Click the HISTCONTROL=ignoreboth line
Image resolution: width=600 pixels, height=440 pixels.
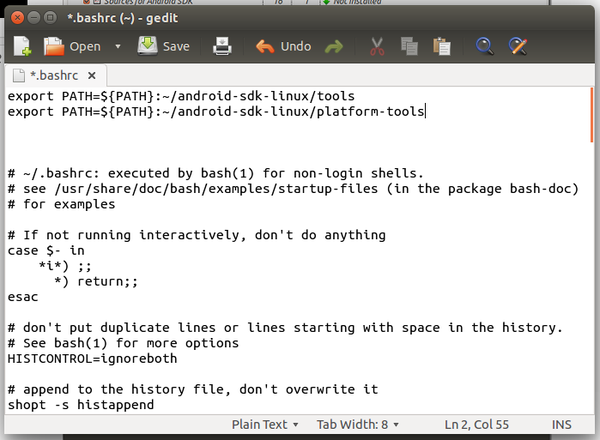pyautogui.click(x=92, y=359)
